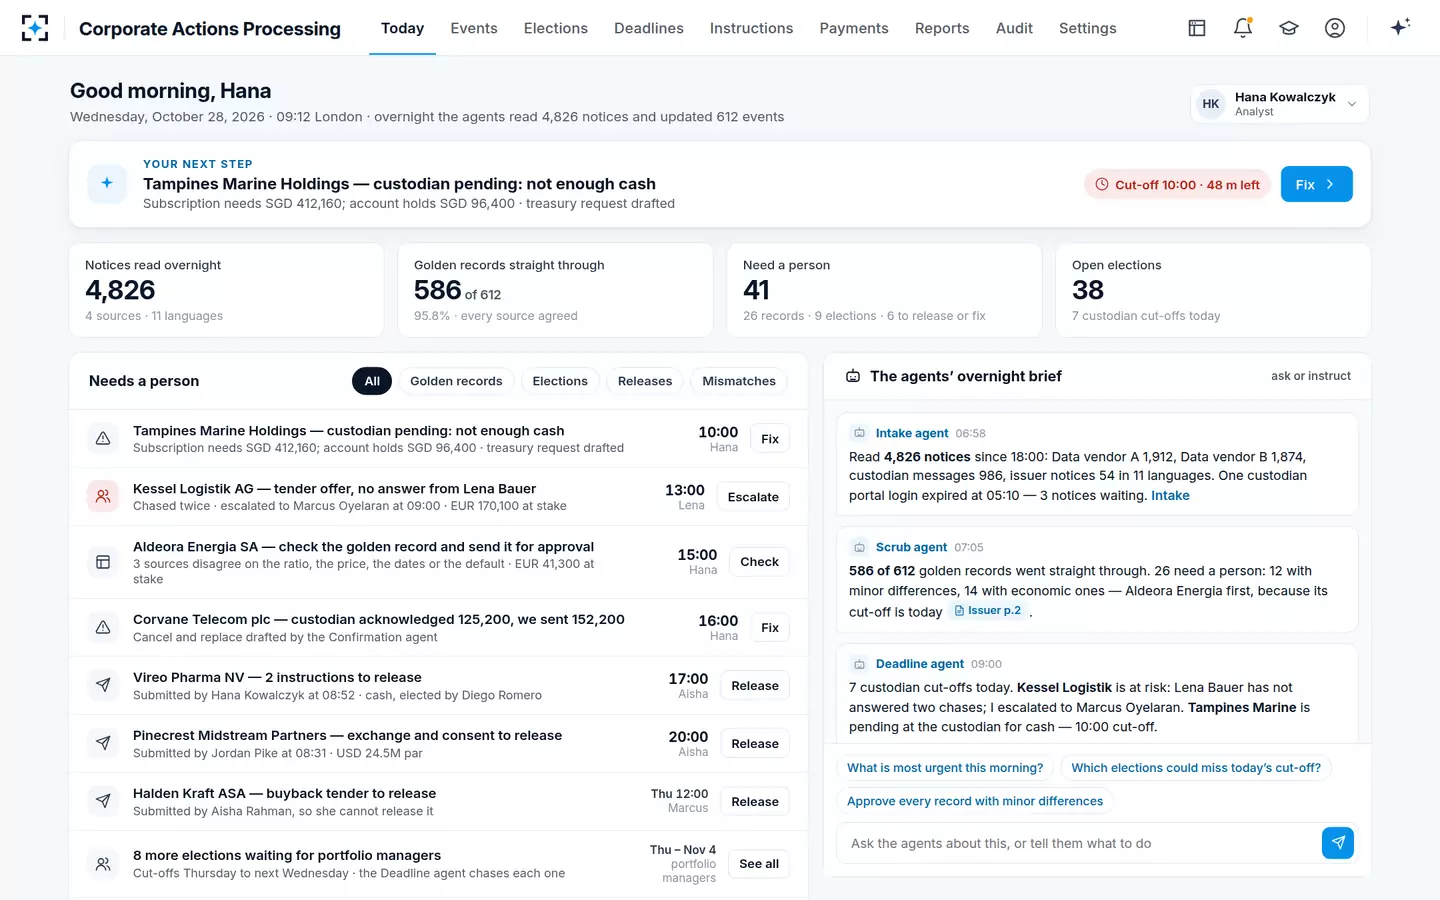The width and height of the screenshot is (1440, 900).
Task: Type in the Ask the agents input field
Action: [x=1078, y=843]
